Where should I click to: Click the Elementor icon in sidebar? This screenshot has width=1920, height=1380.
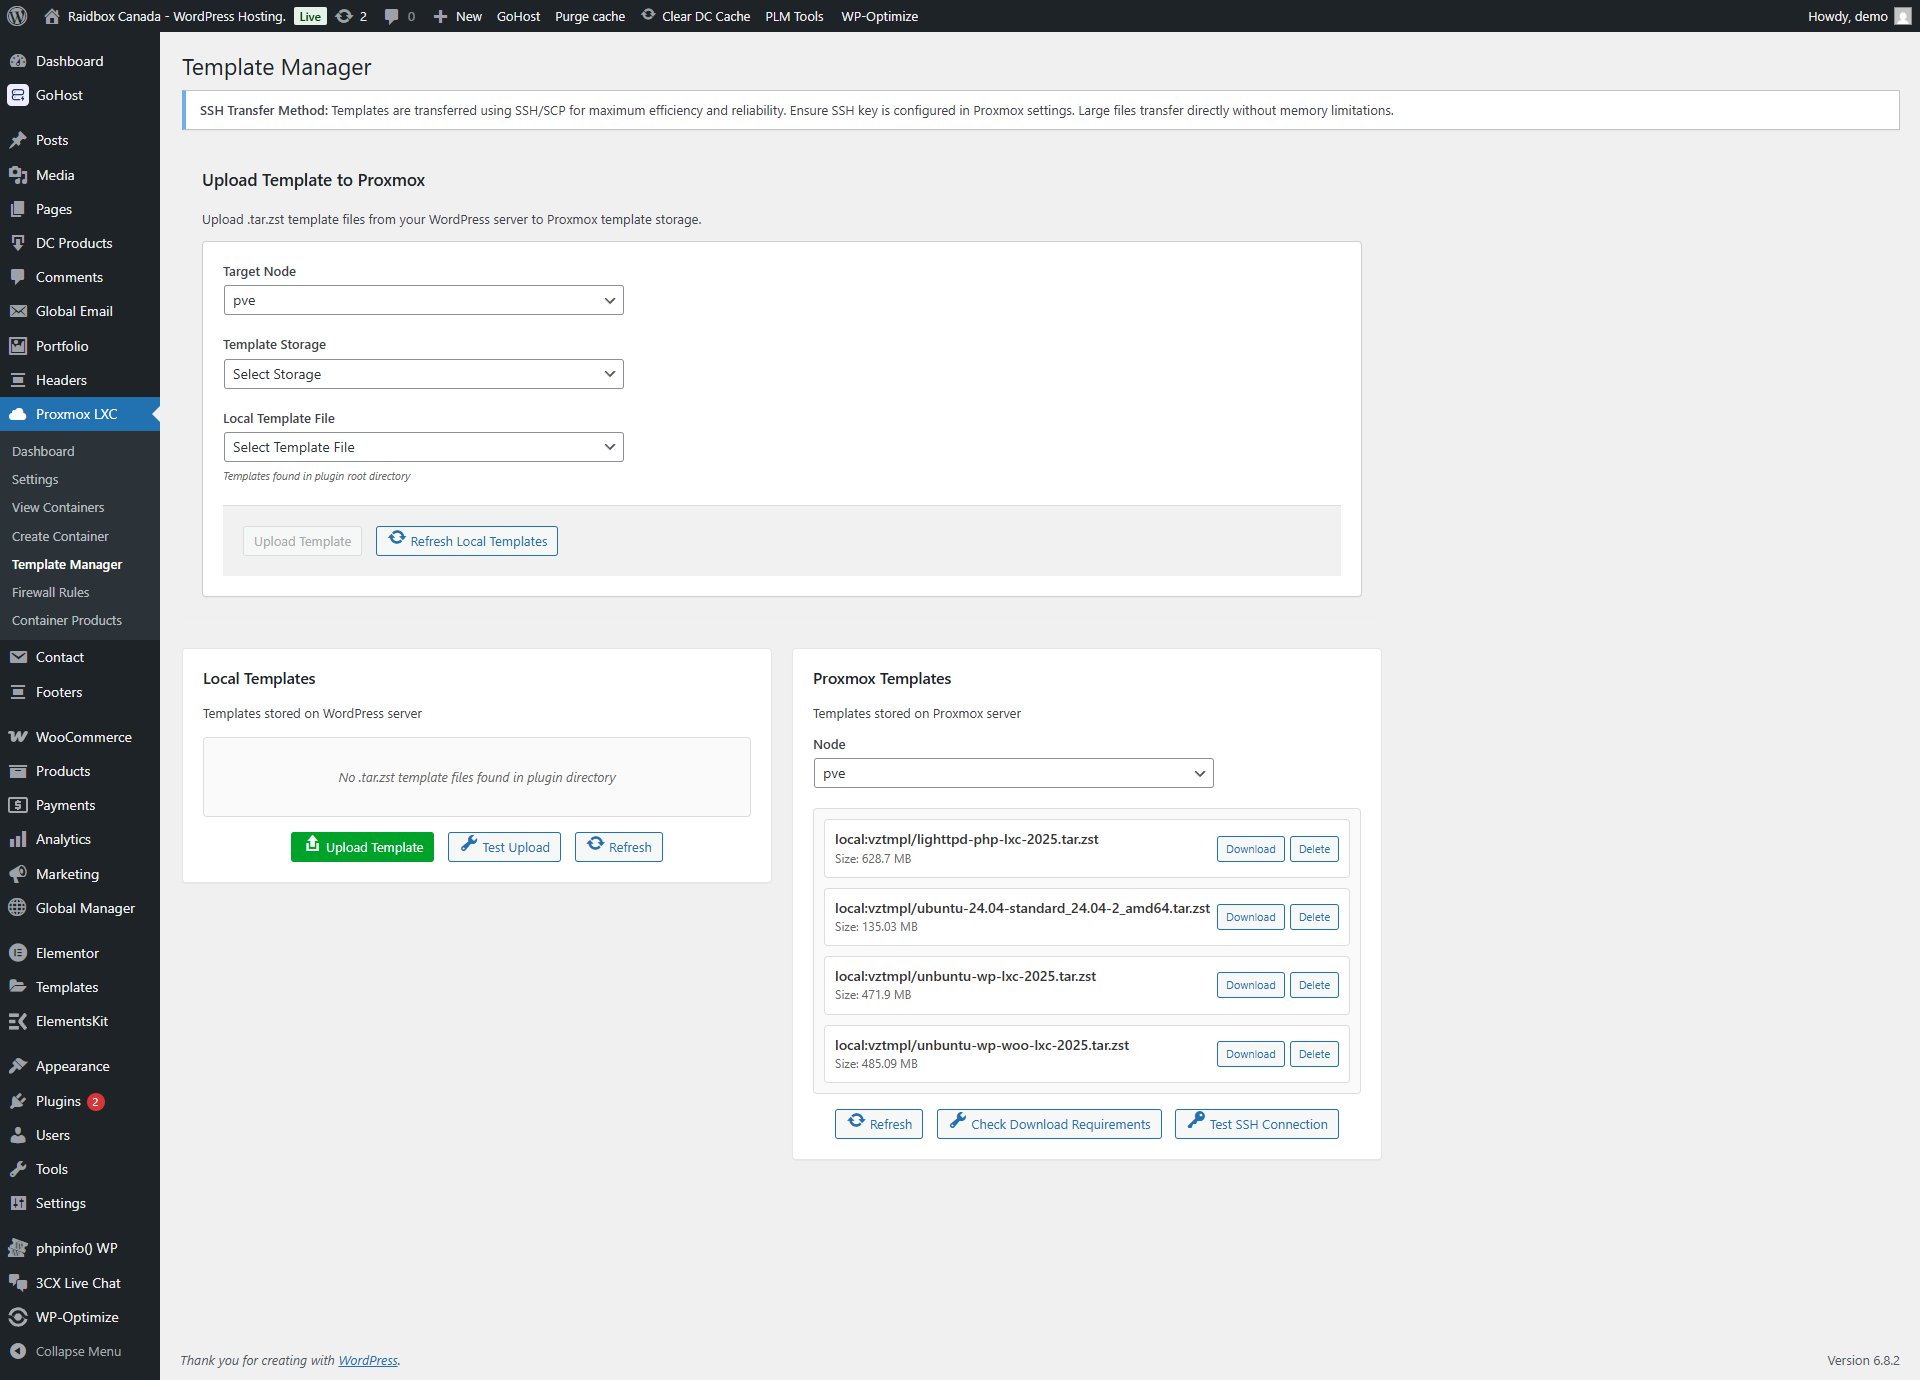[x=18, y=953]
